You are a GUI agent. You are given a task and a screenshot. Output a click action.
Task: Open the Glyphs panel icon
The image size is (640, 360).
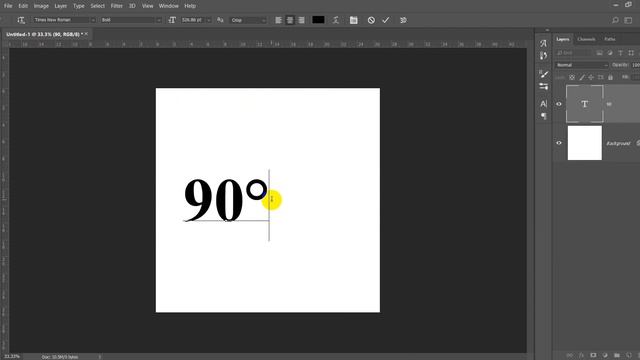[x=543, y=43]
